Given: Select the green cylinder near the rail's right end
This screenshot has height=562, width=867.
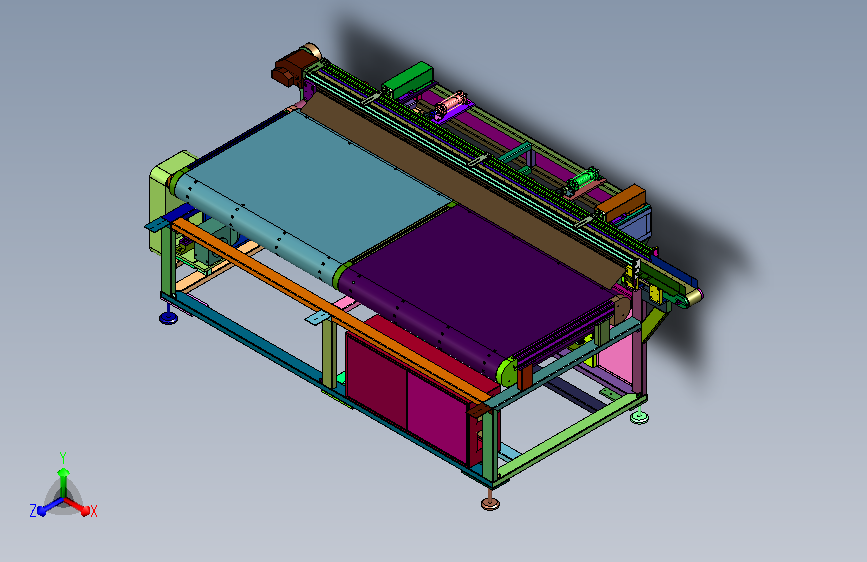Looking at the screenshot, I should (x=582, y=181).
